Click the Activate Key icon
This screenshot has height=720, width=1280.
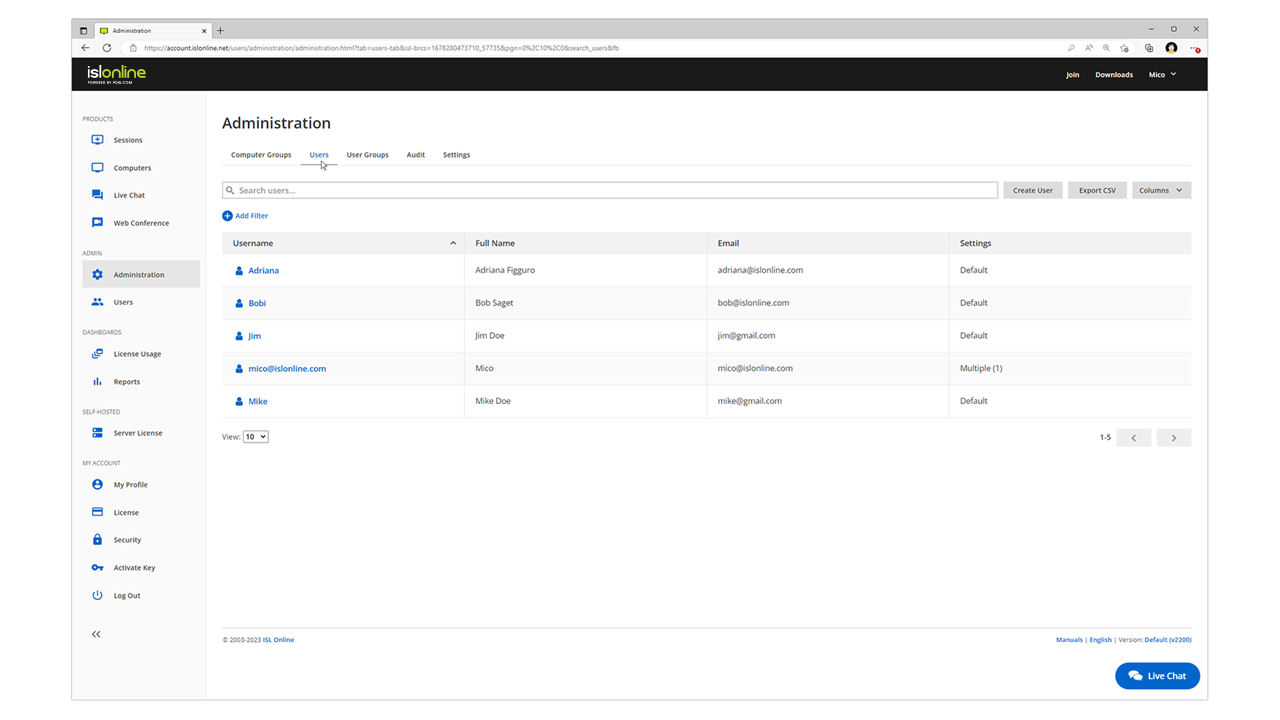pos(97,568)
